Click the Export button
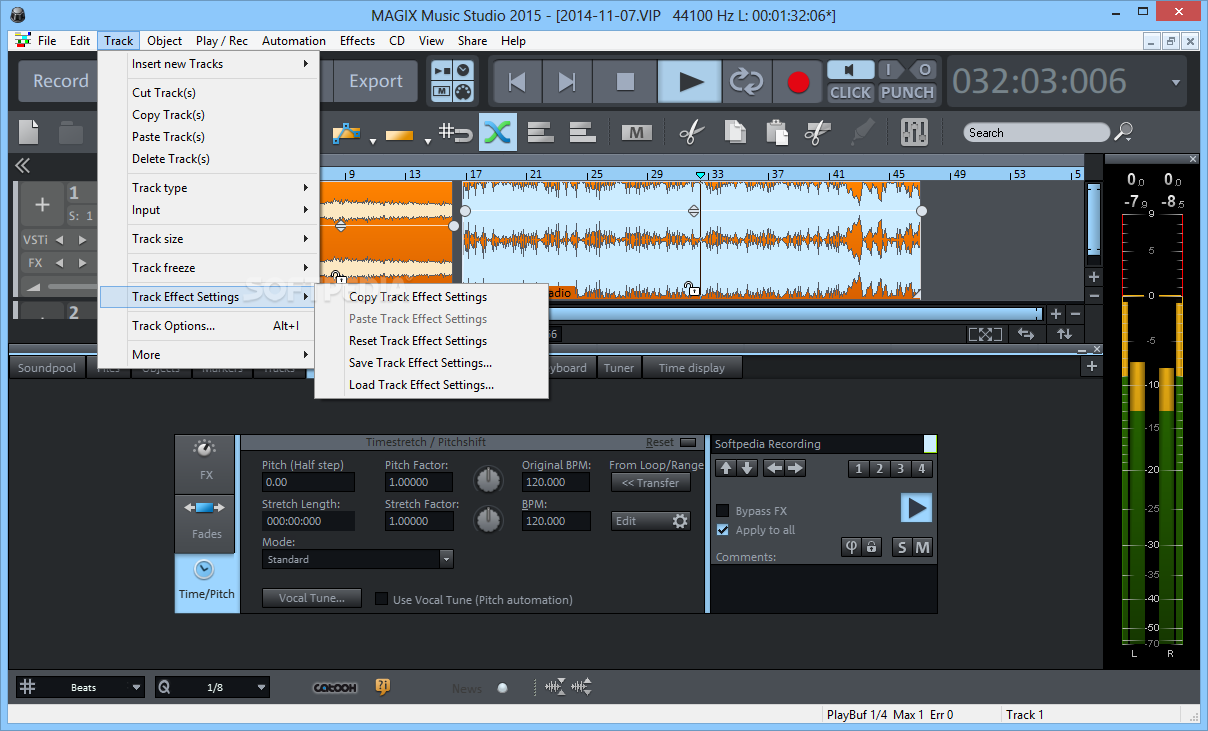The image size is (1208, 731). click(x=376, y=82)
